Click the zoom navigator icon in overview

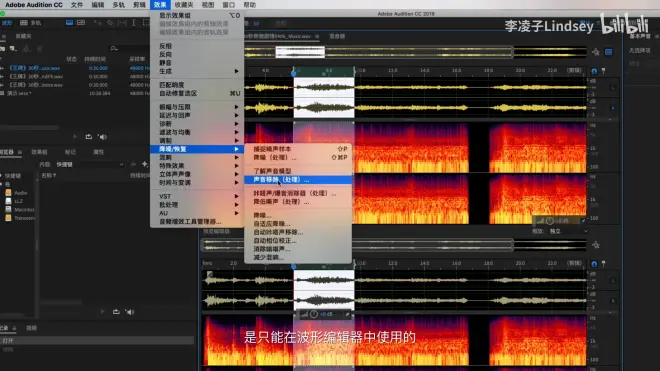[596, 52]
